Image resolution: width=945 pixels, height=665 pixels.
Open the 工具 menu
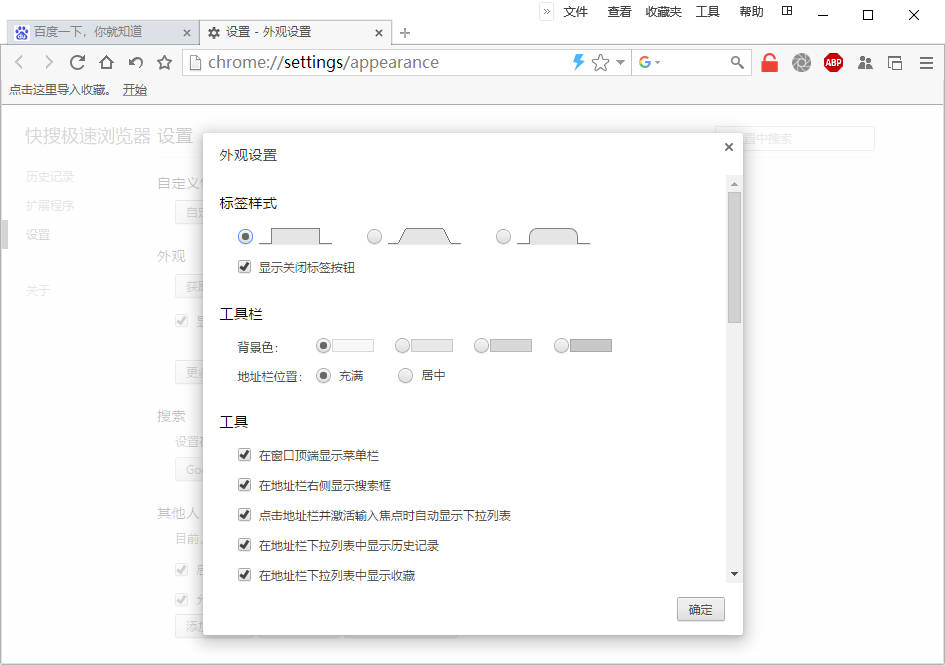click(707, 12)
